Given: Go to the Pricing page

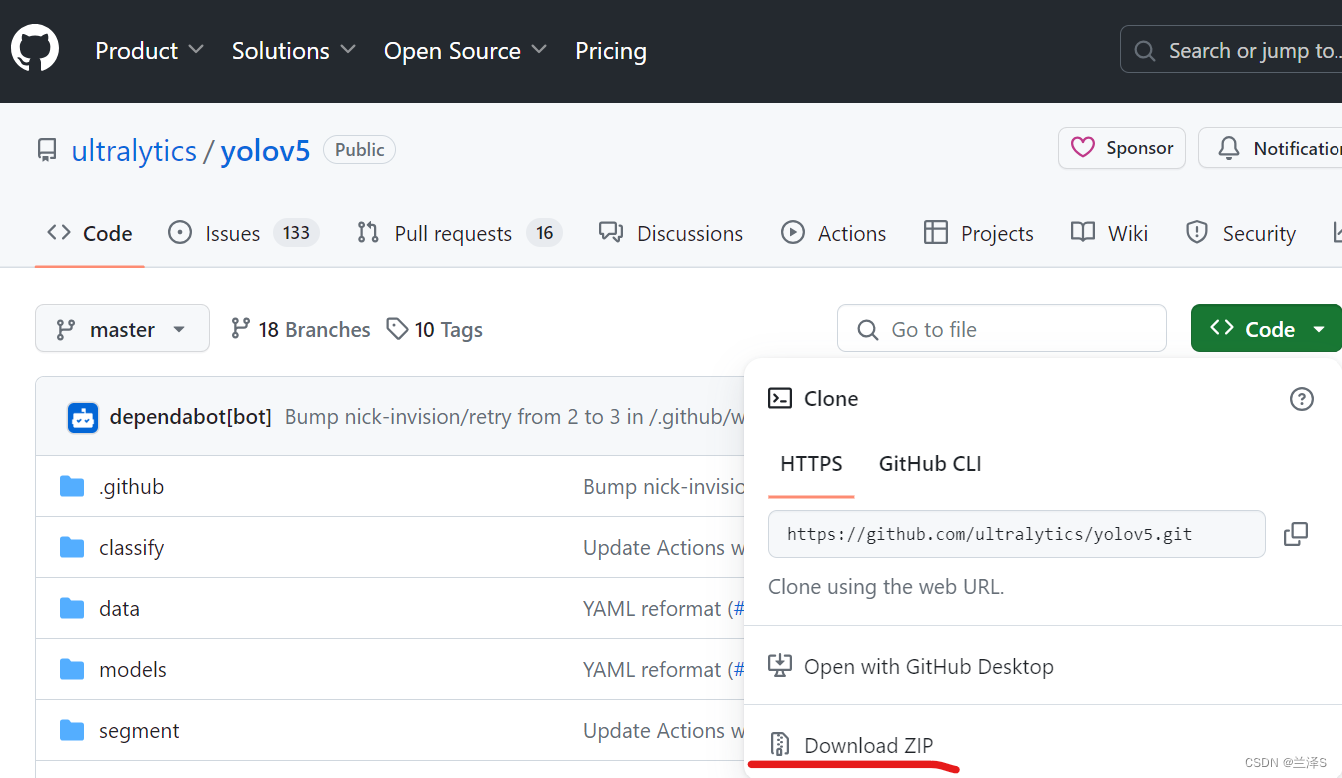Looking at the screenshot, I should (611, 50).
